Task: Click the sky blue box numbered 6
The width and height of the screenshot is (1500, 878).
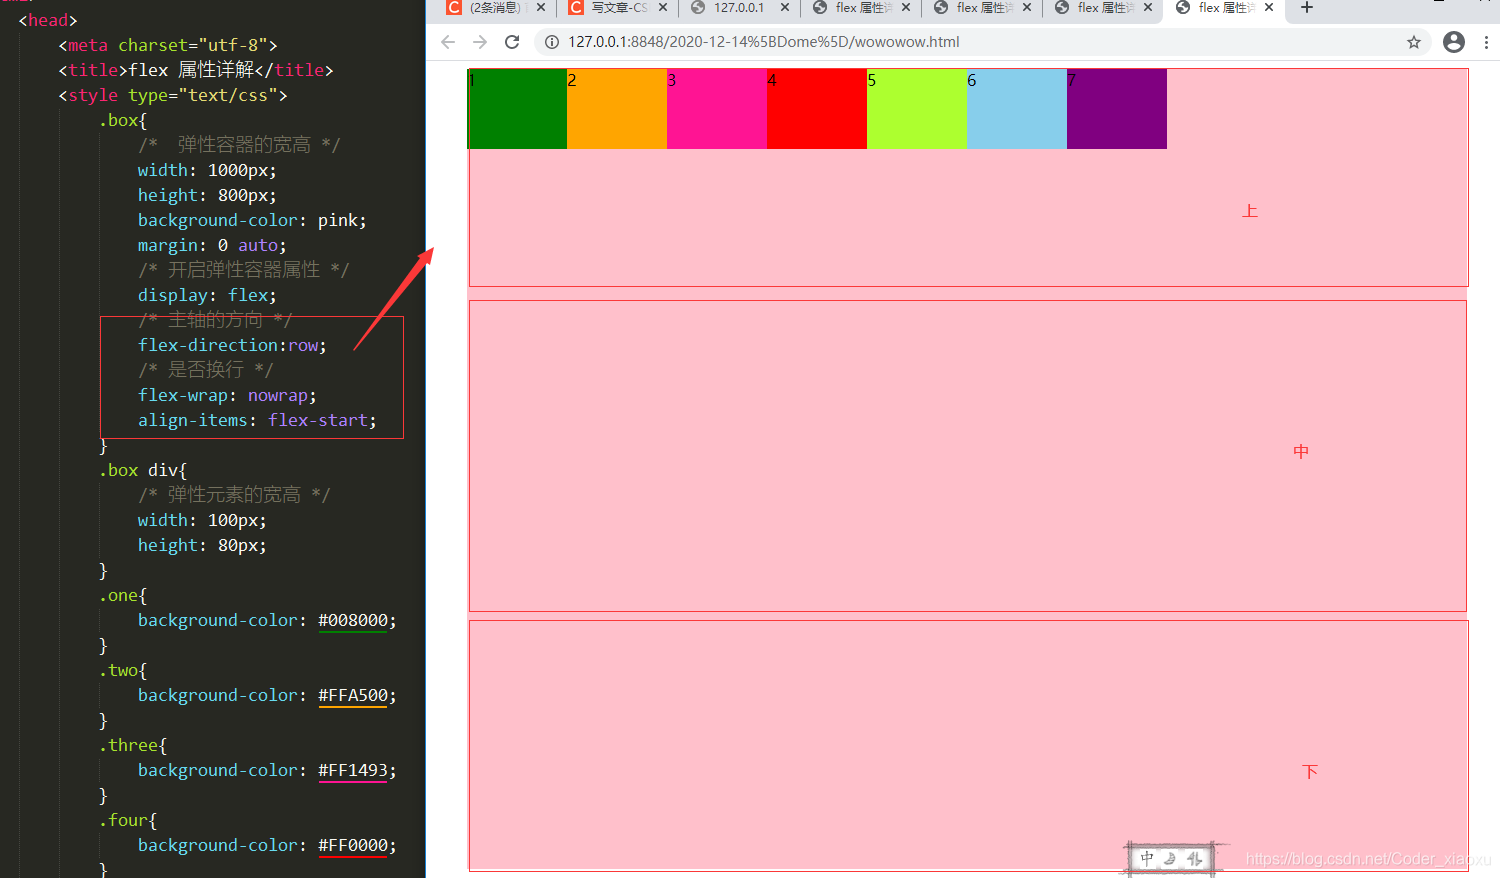Action: 1017,109
